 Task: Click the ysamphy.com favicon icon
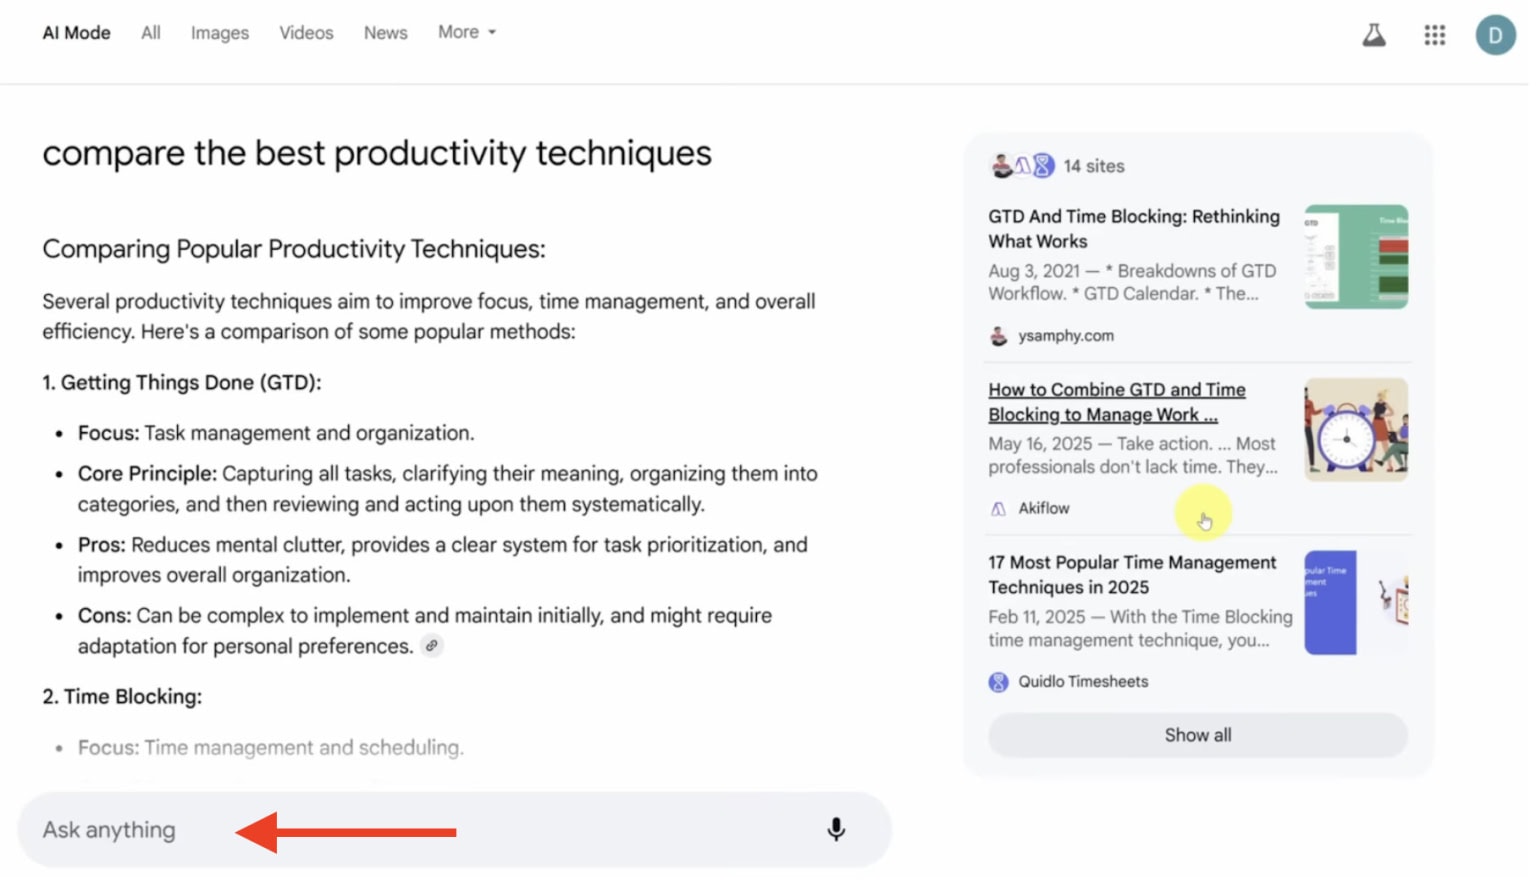998,336
